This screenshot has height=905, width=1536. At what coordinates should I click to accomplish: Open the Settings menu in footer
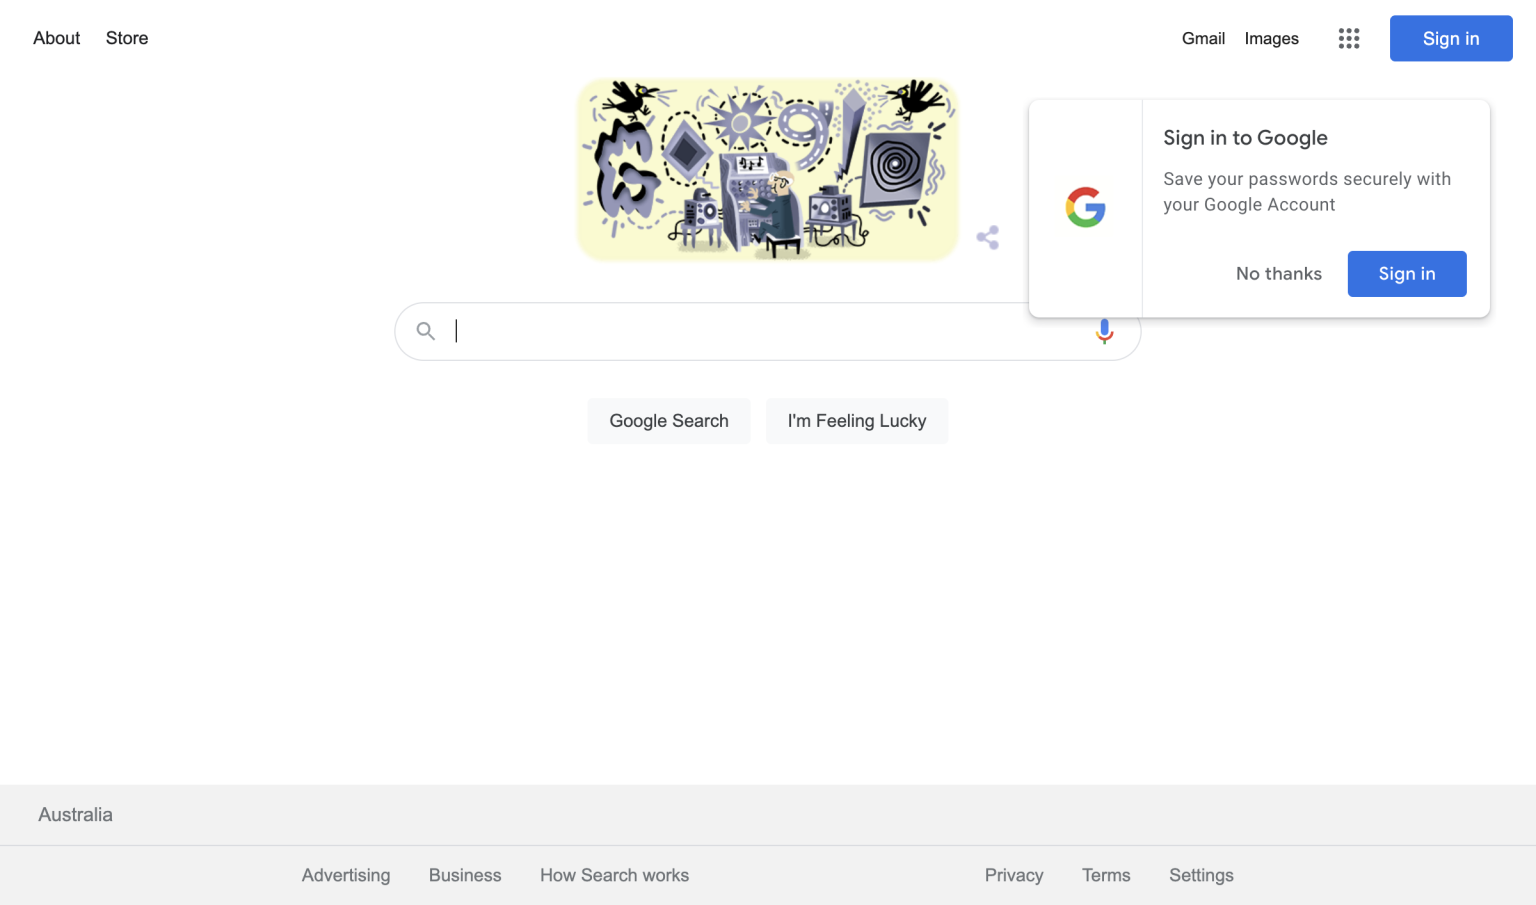point(1201,875)
